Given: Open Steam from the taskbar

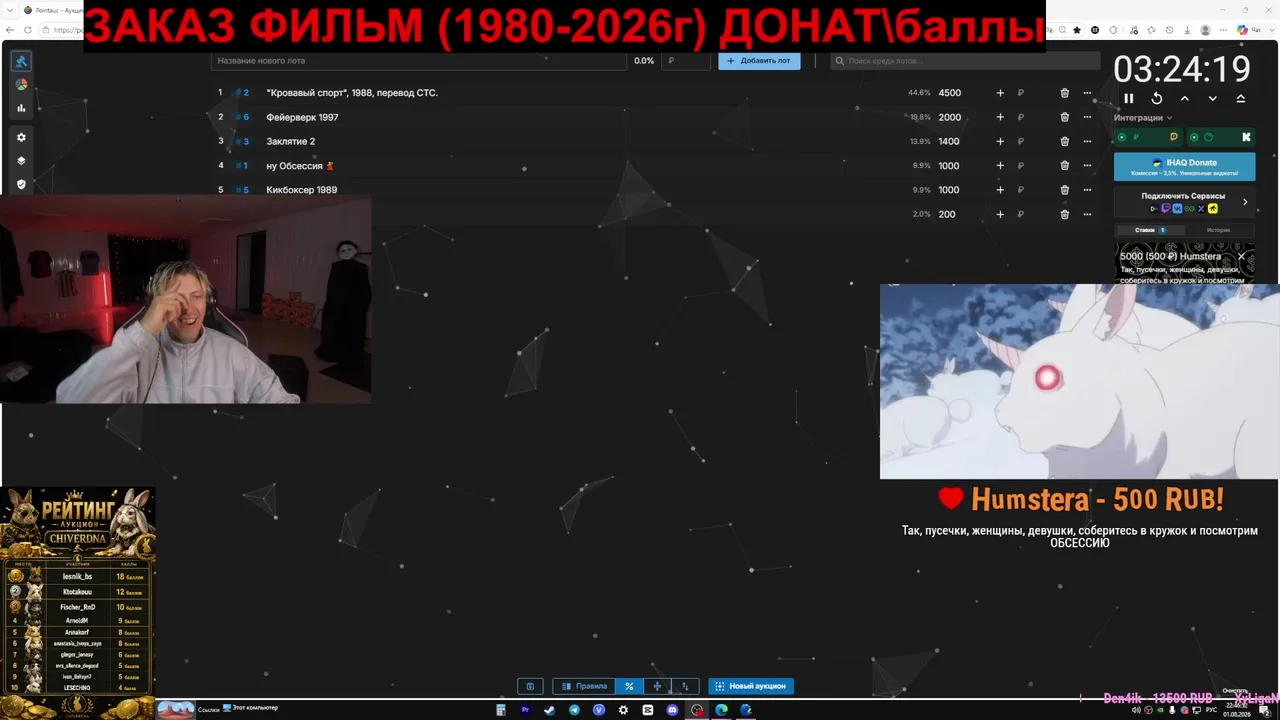Looking at the screenshot, I should [549, 710].
